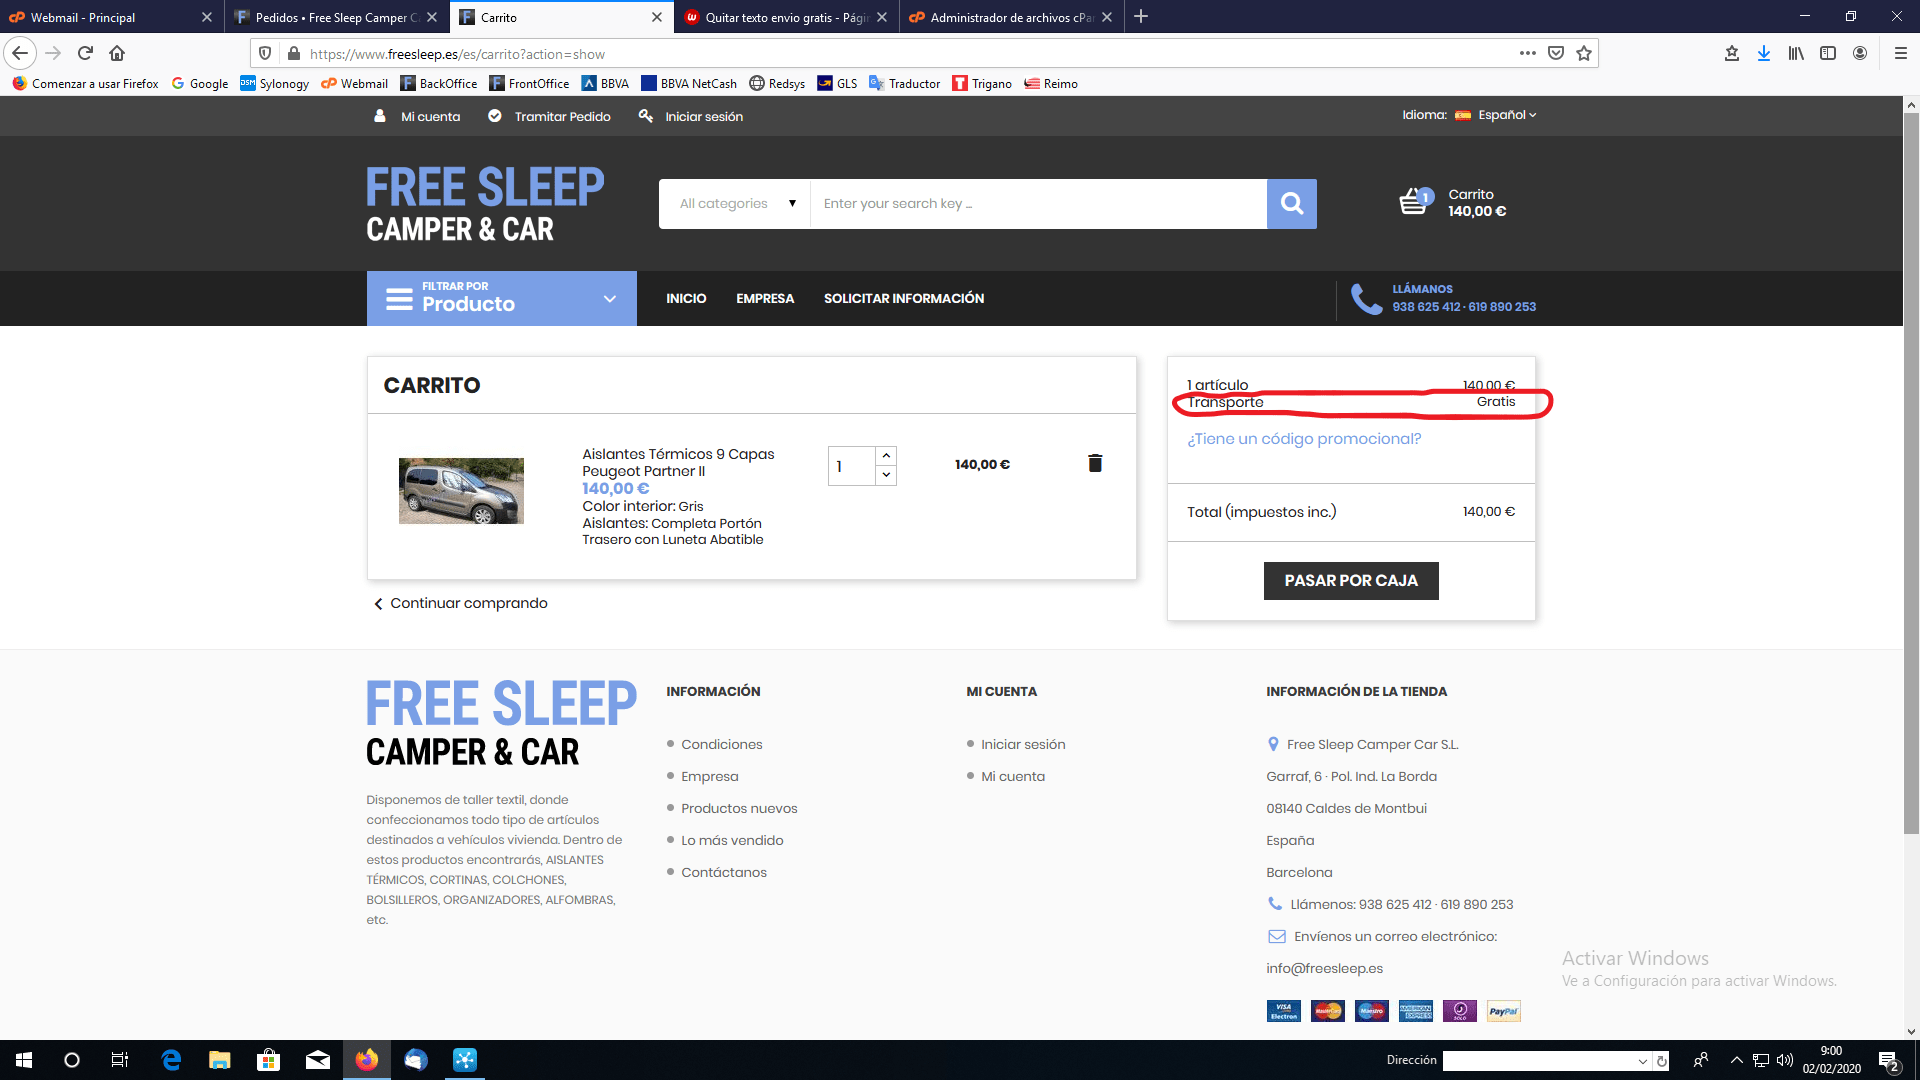Open Mail app from taskbar
1920x1080 pixels.
[317, 1060]
